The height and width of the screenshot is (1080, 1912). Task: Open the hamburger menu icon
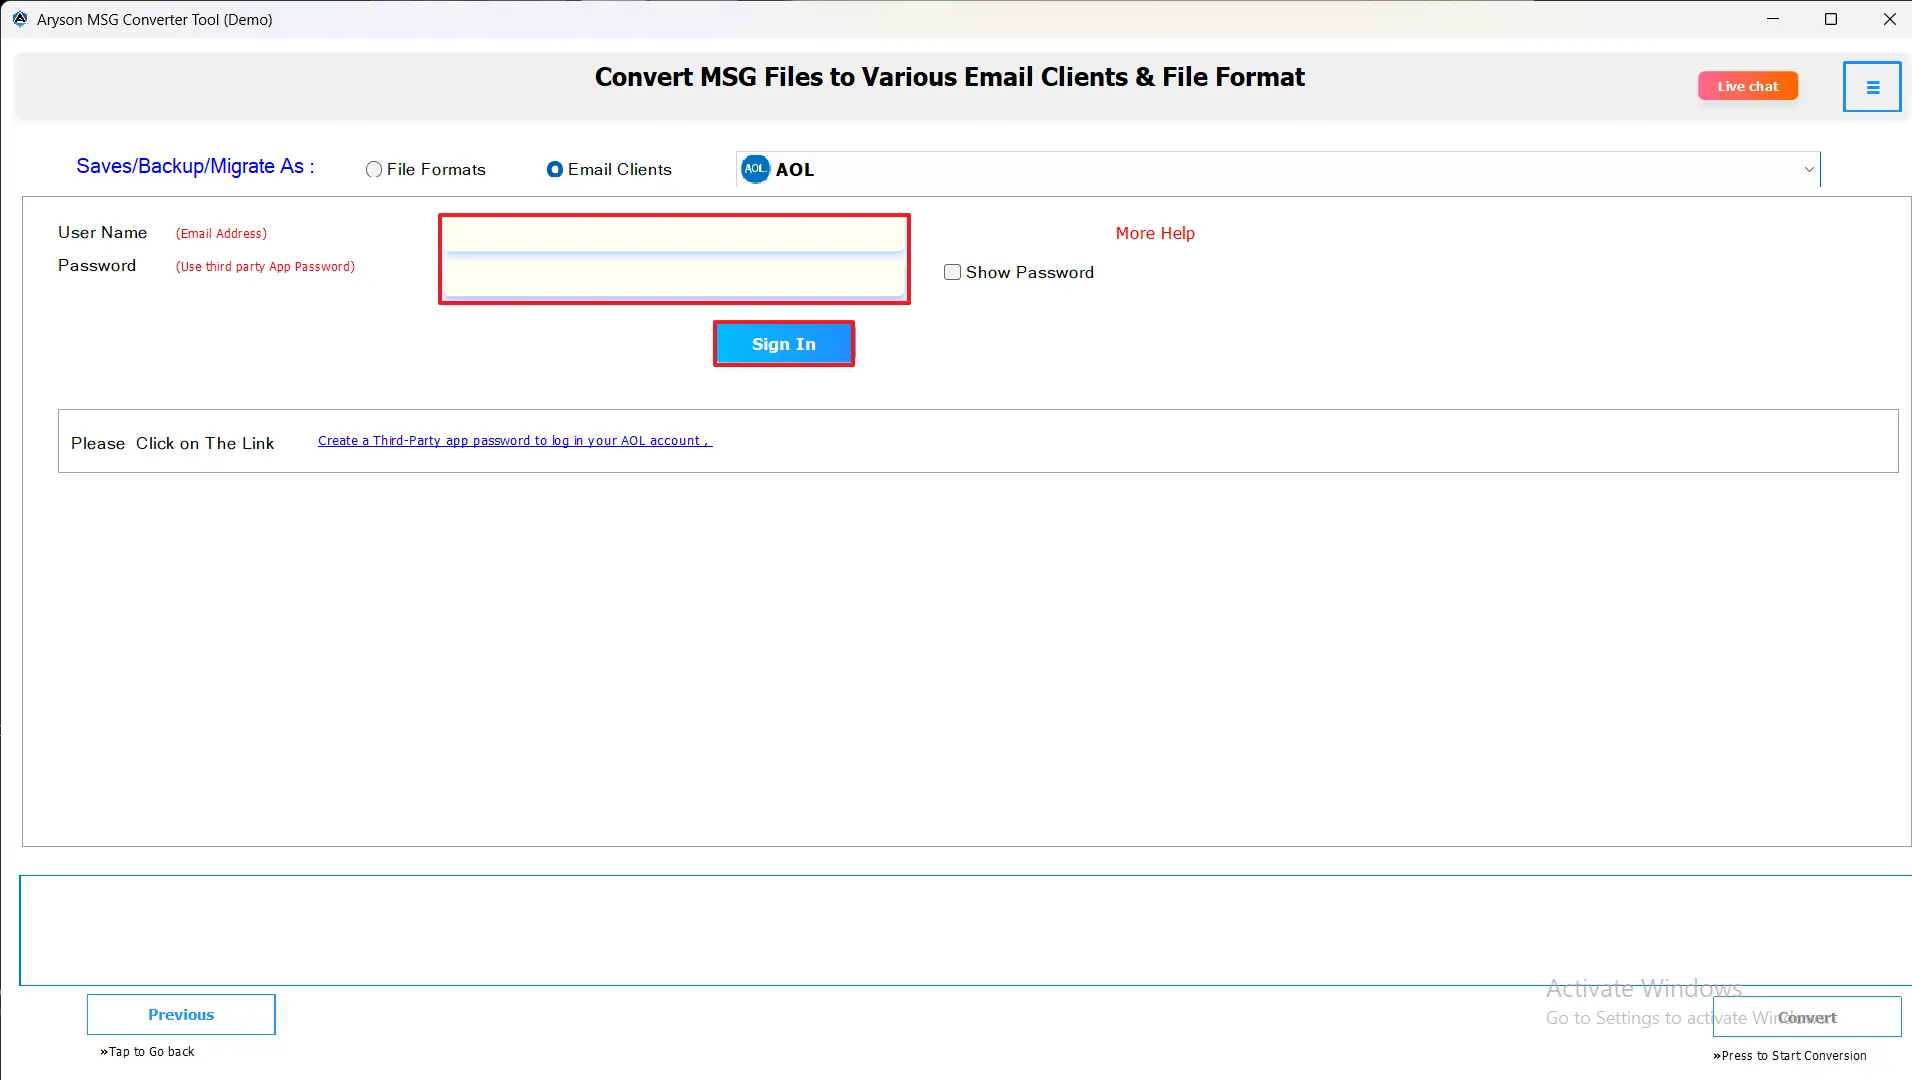(x=1872, y=87)
